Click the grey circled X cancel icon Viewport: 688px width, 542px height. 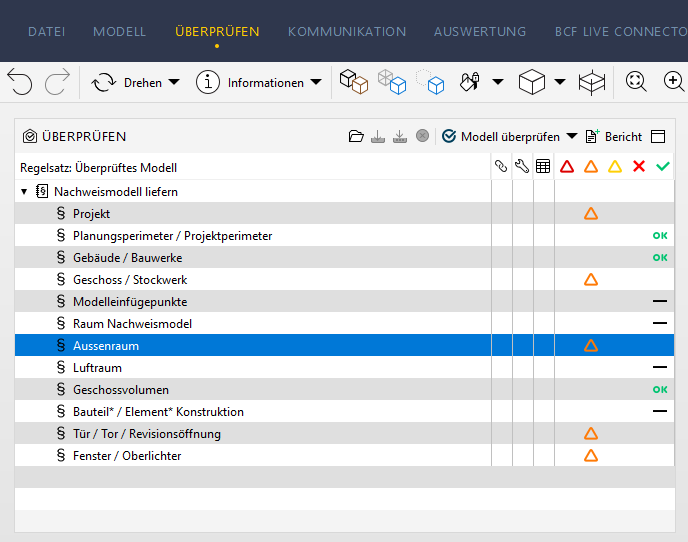[x=423, y=136]
